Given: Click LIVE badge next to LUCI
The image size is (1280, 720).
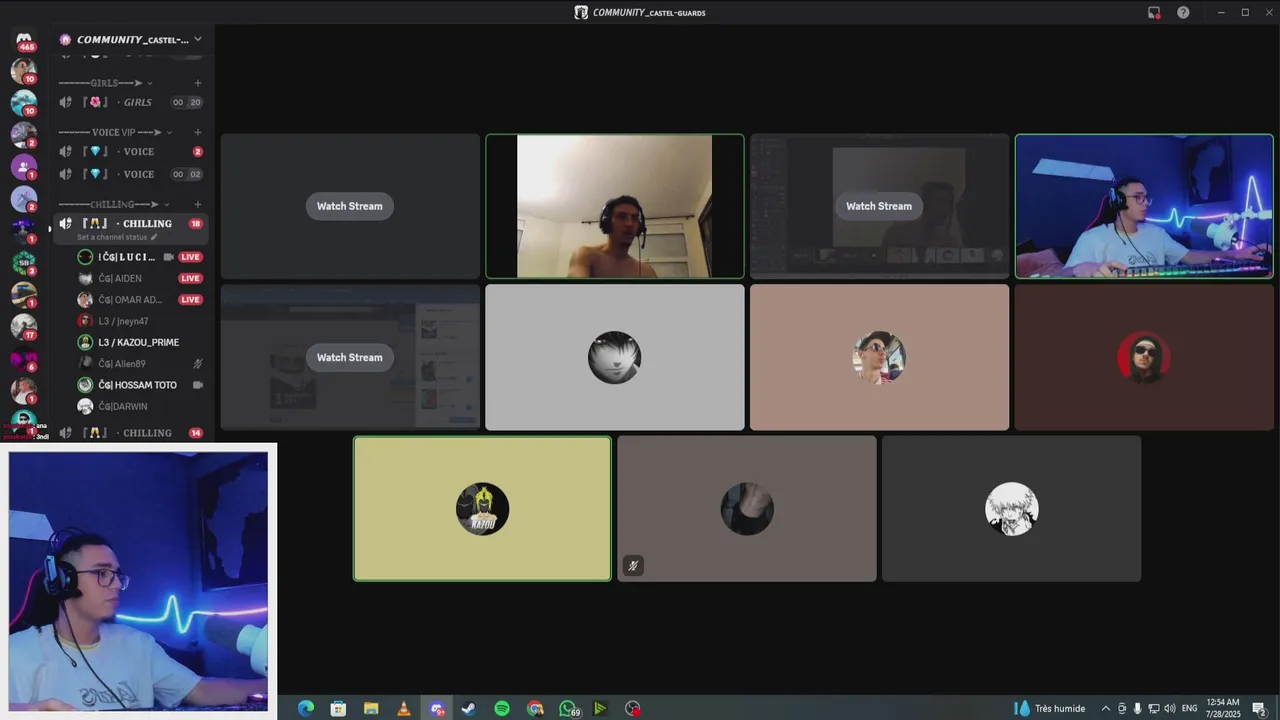Looking at the screenshot, I should pyautogui.click(x=190, y=257).
